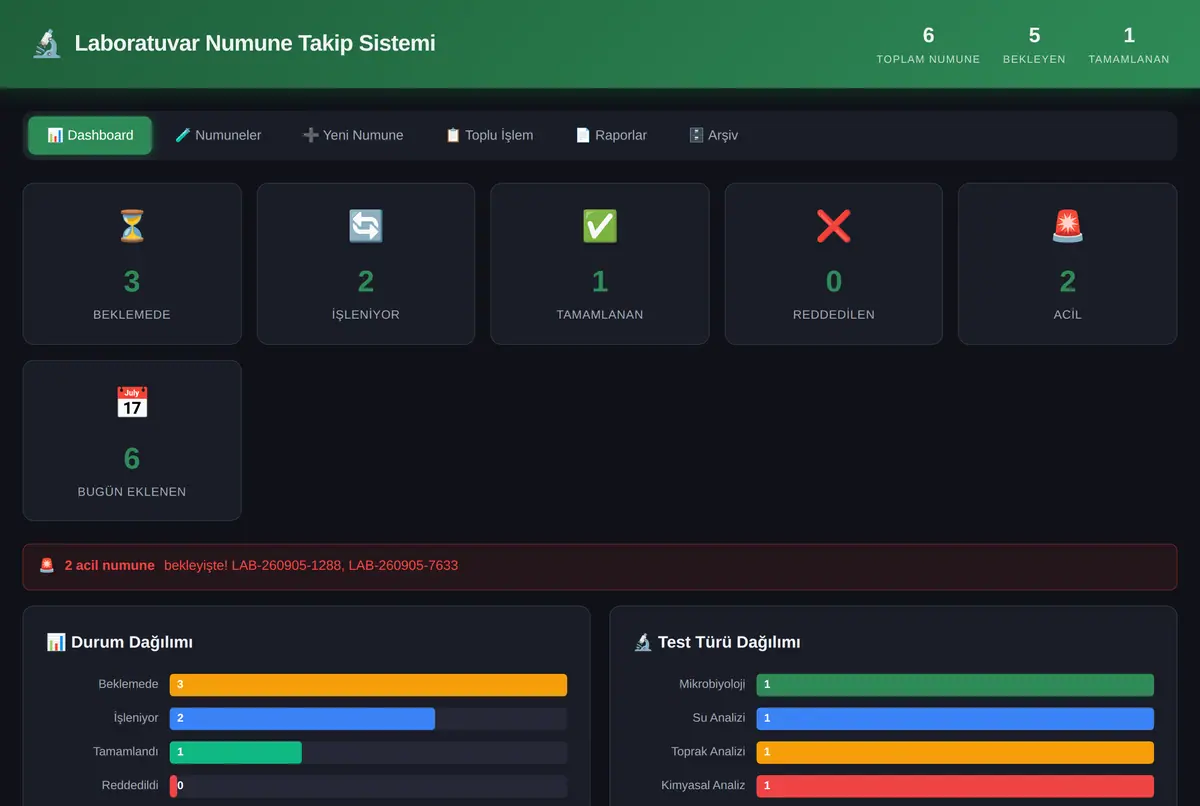Click the refresh arrows icon on the İşleniyor card
Screen dimensions: 1200x806
tap(366, 227)
